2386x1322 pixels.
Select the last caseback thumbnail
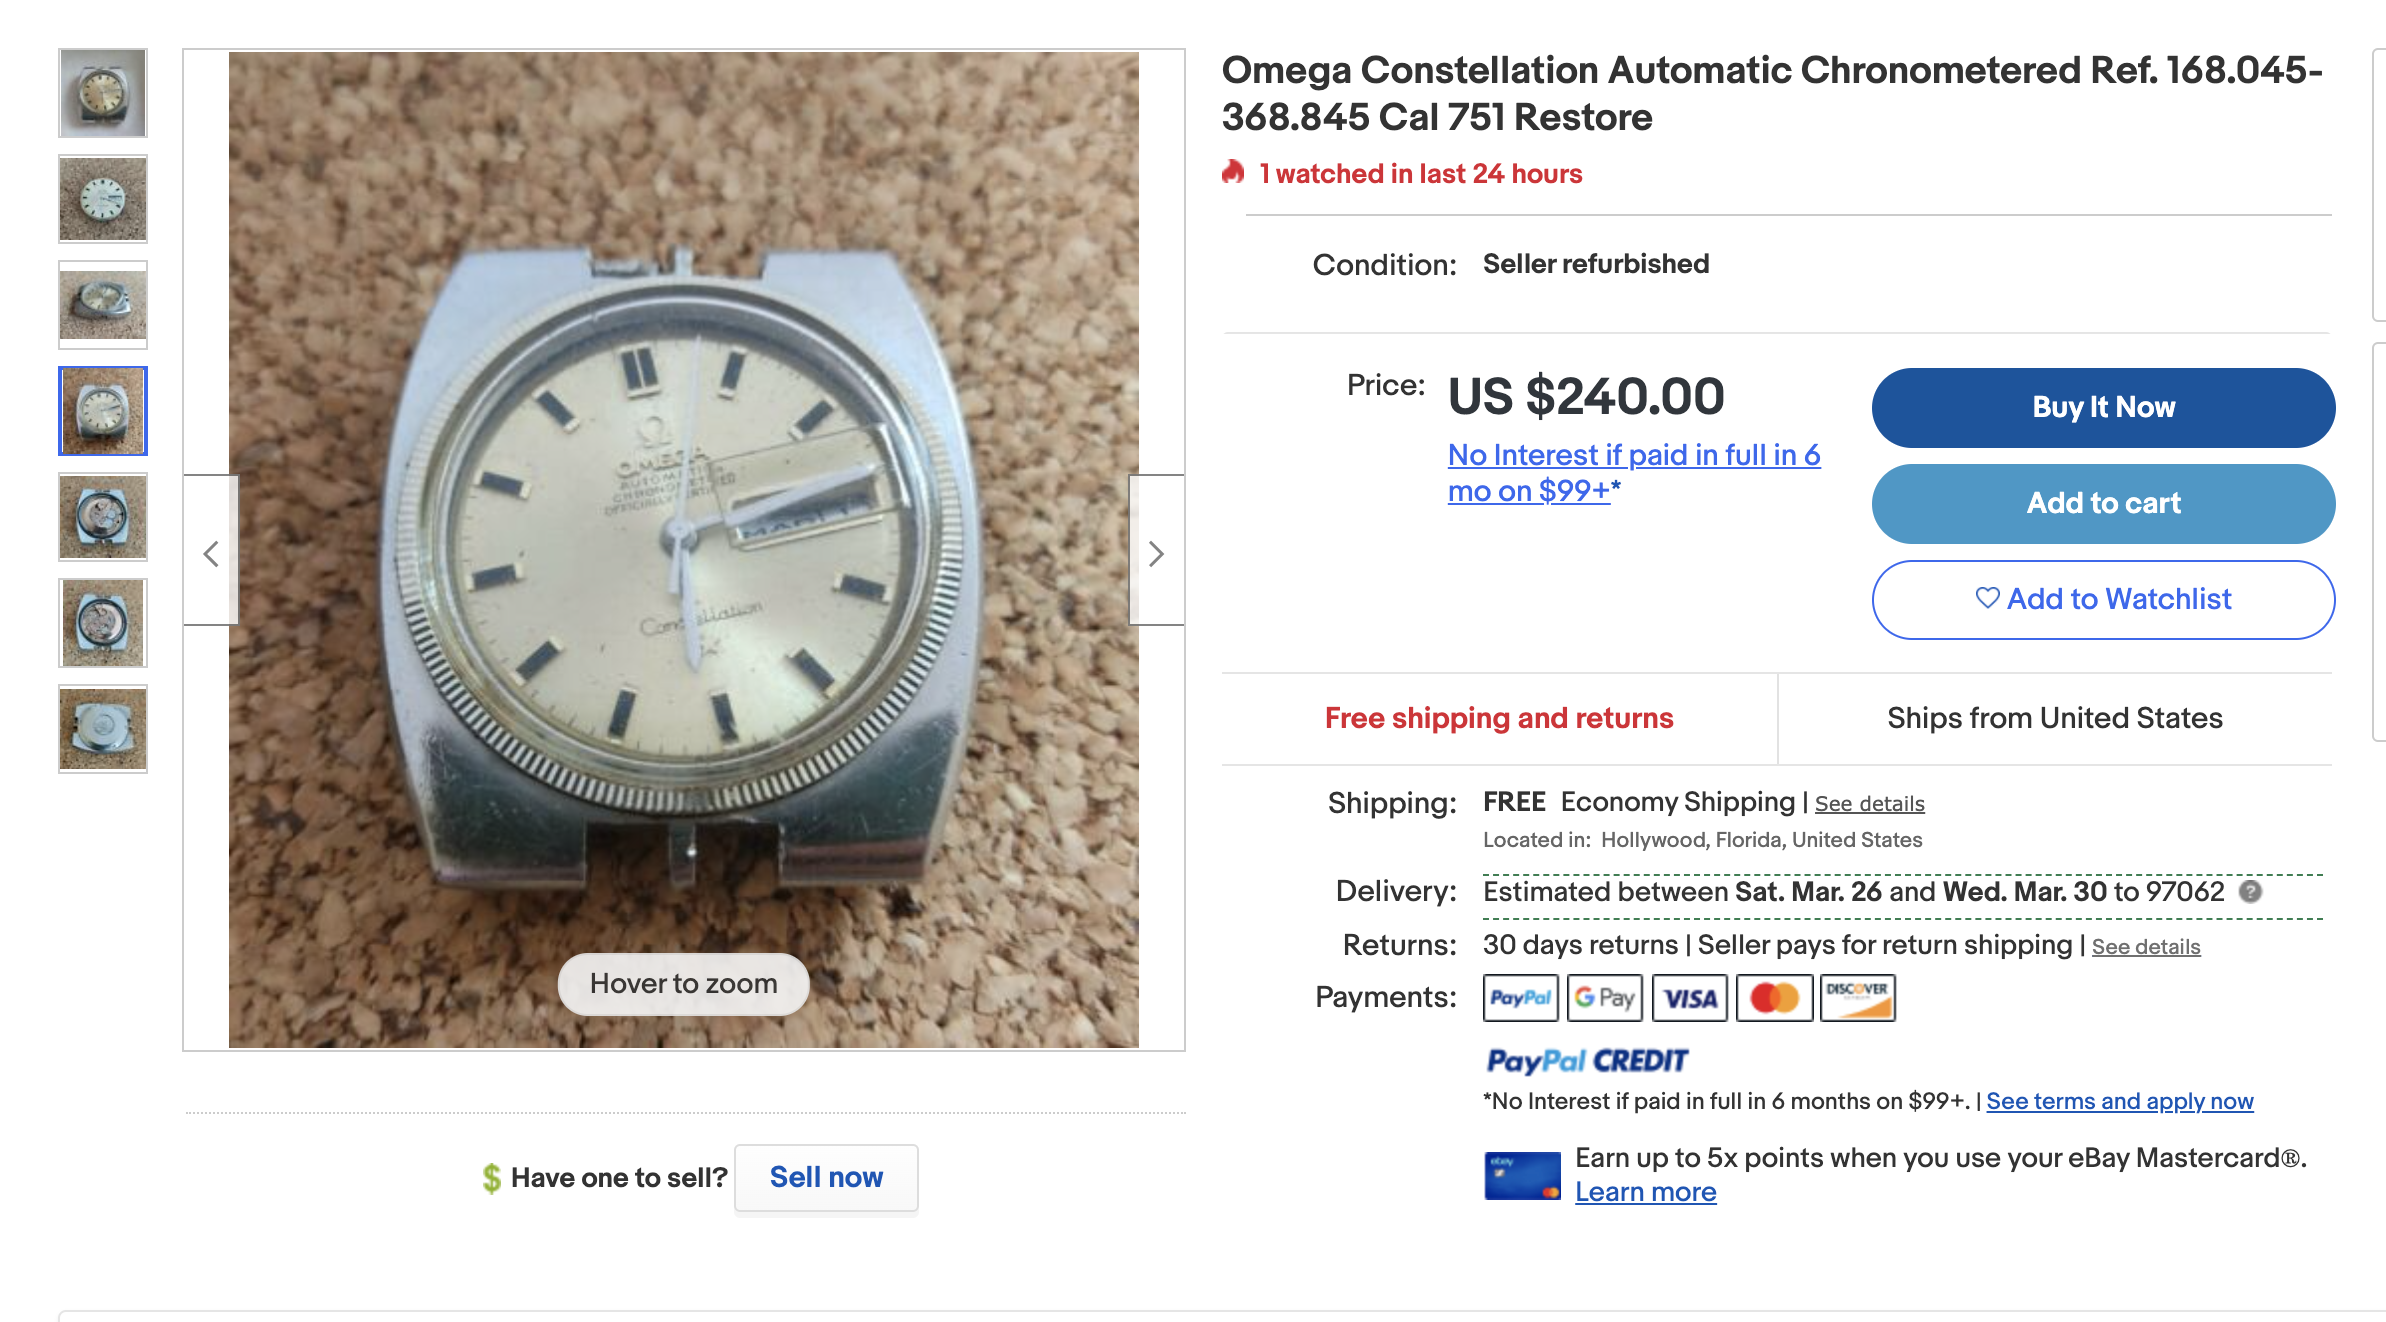pos(103,729)
